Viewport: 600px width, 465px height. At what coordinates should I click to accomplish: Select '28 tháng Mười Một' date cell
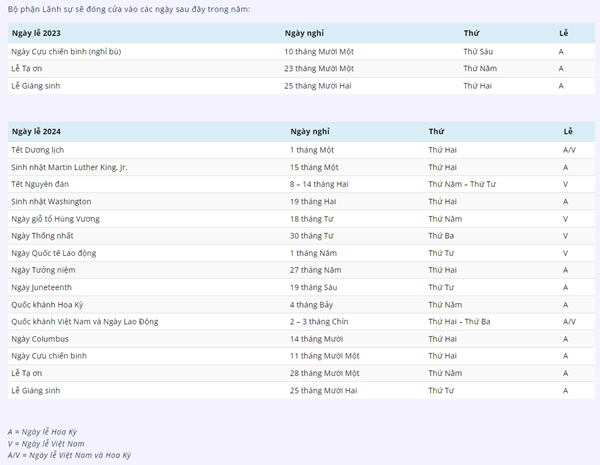(324, 373)
